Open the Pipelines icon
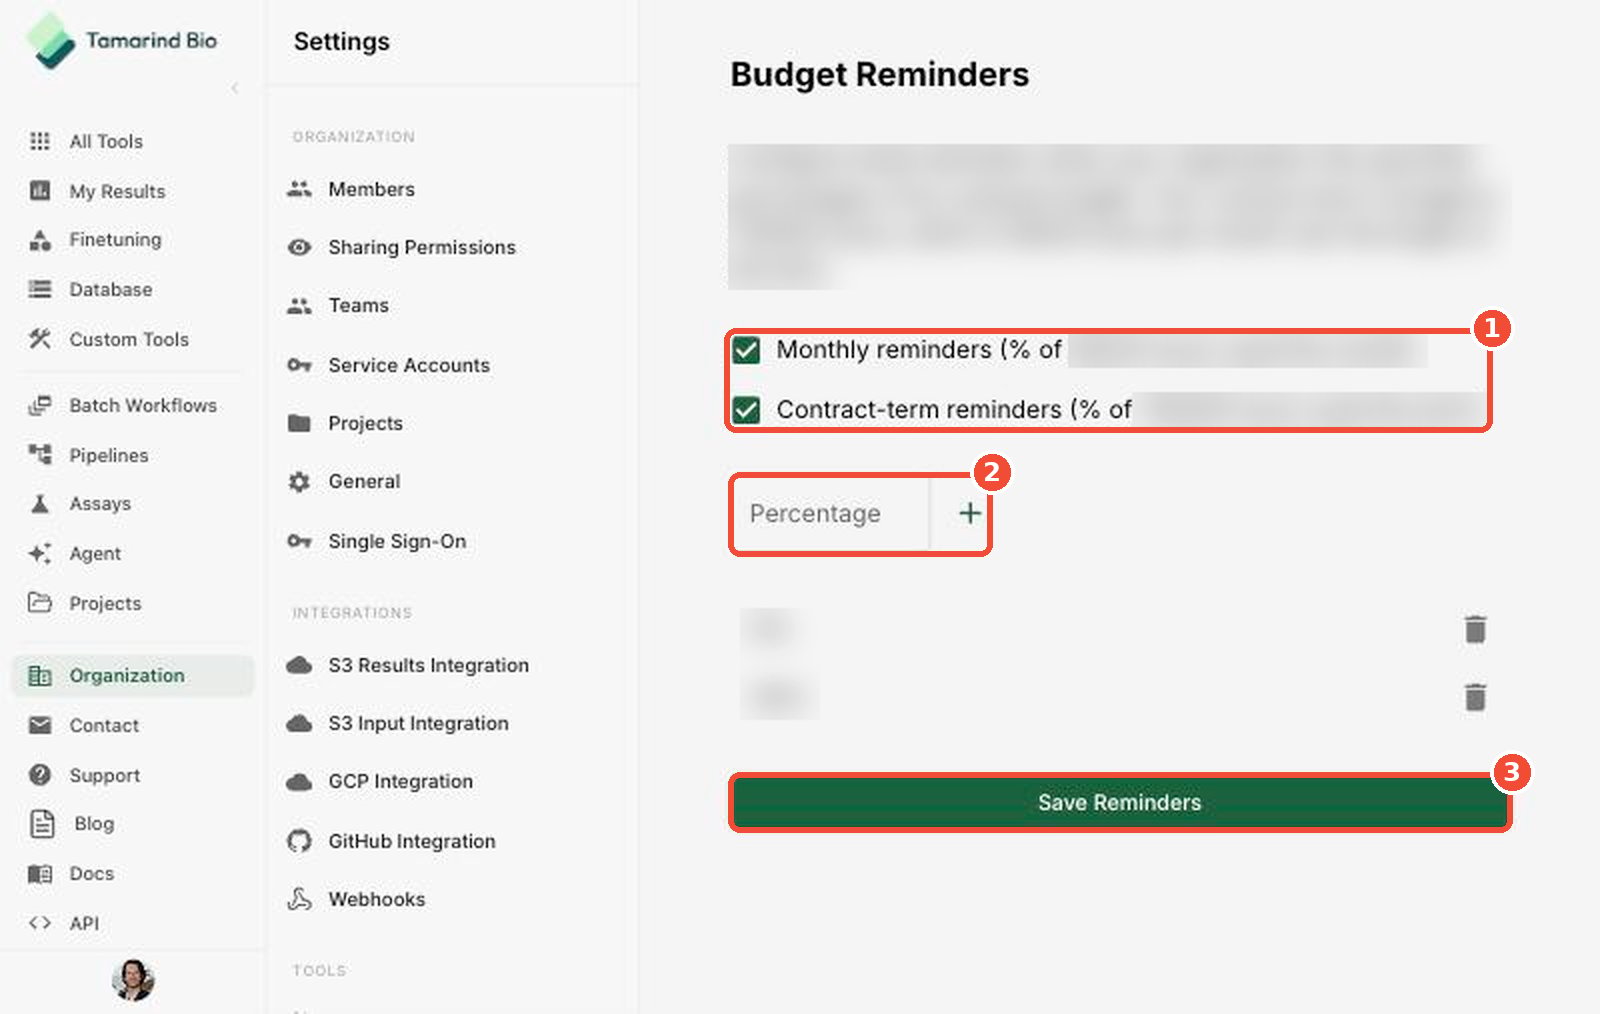Screen dimensions: 1600x1014 tap(40, 455)
